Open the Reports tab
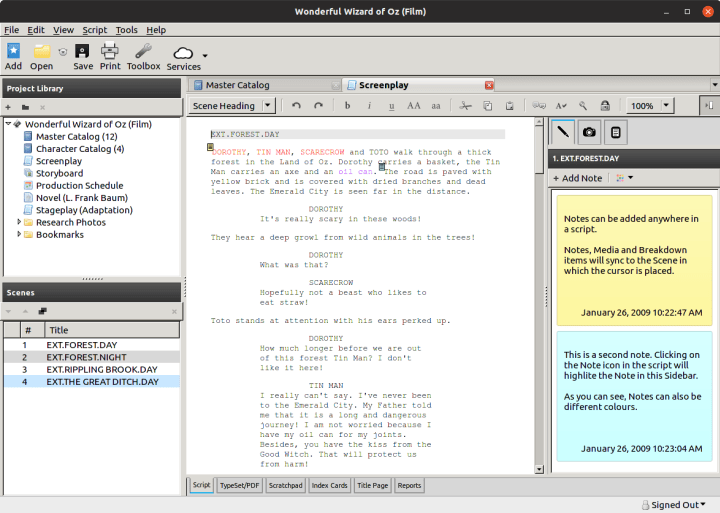Screen dimensions: 720x513 click(409, 485)
